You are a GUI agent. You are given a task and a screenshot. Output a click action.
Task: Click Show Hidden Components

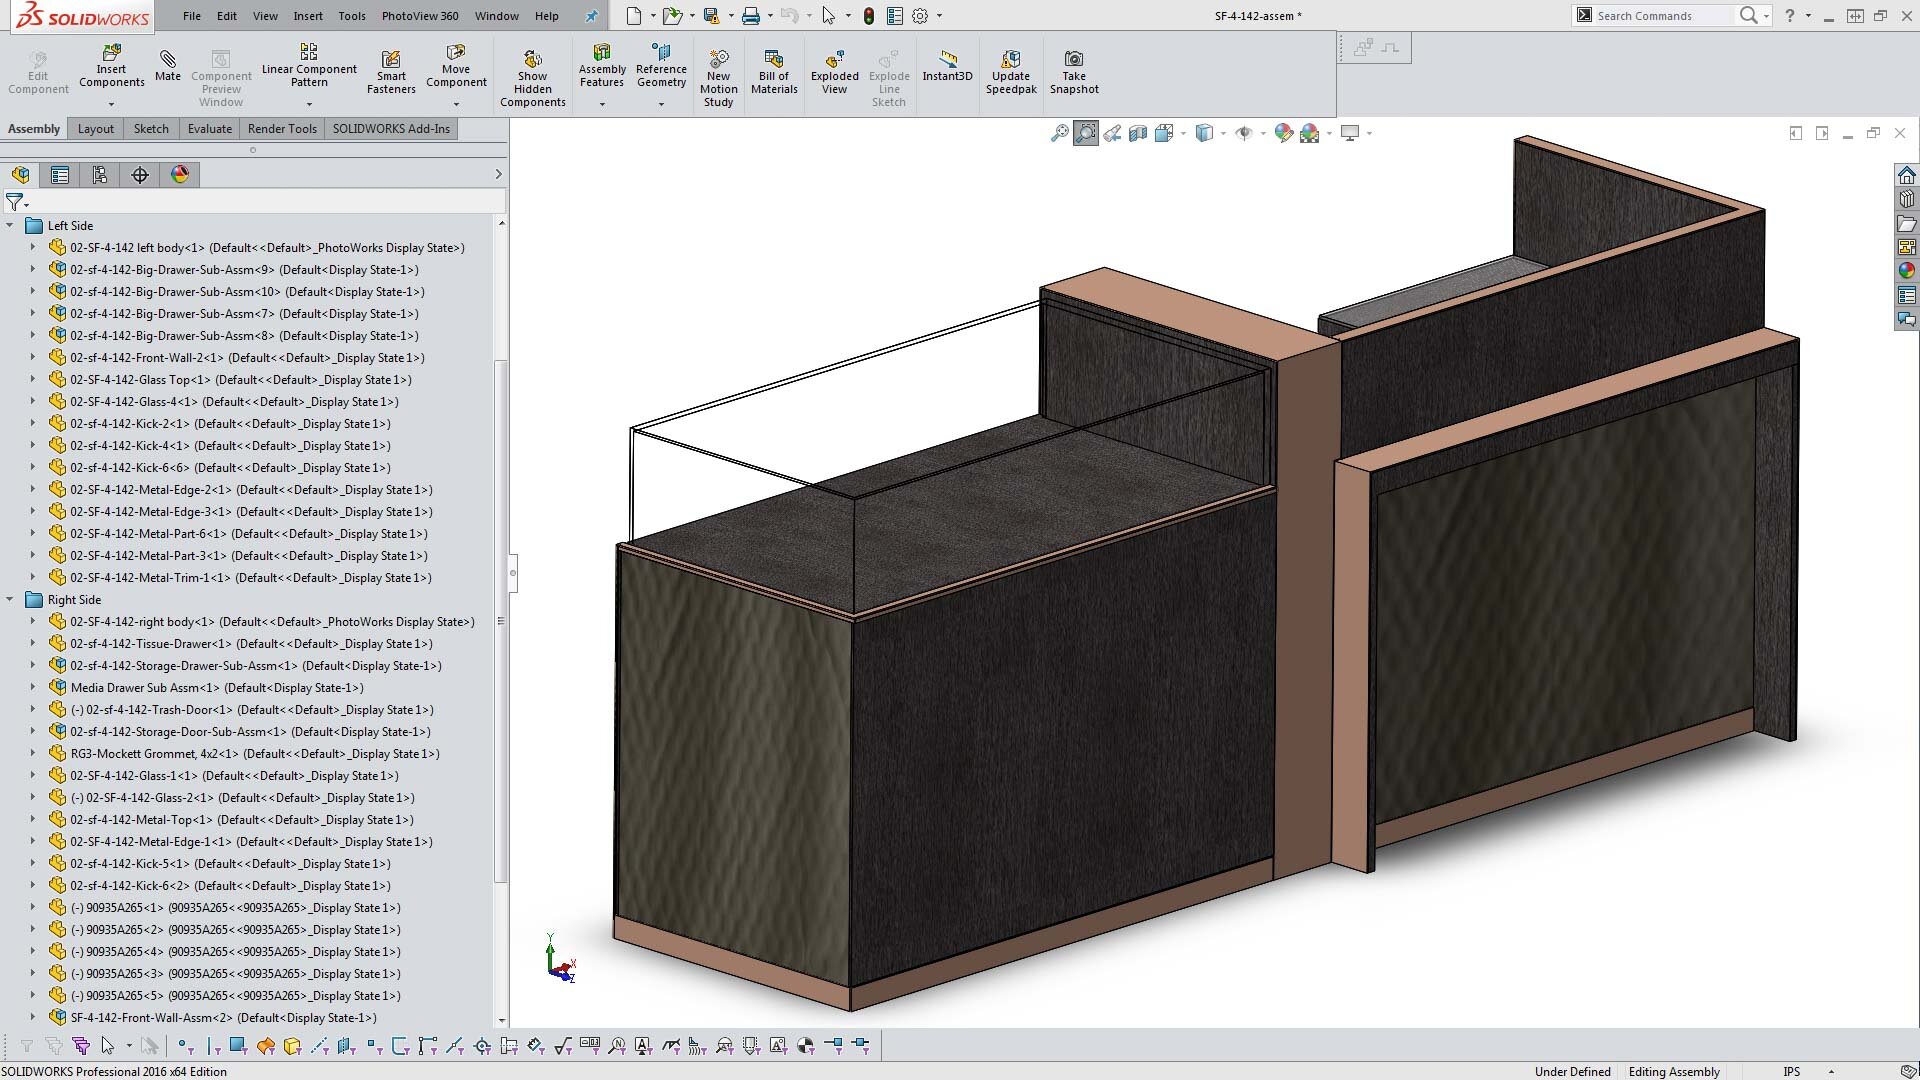533,78
